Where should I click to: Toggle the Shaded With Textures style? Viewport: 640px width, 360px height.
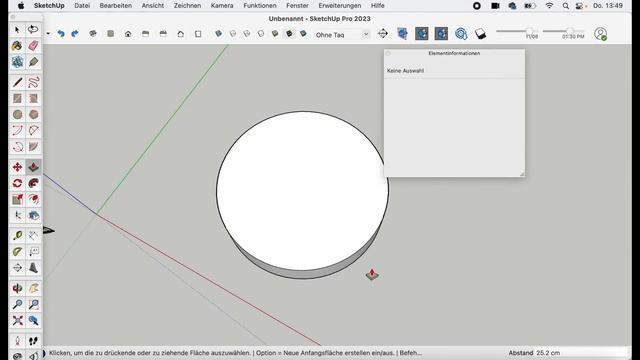pyautogui.click(x=289, y=34)
